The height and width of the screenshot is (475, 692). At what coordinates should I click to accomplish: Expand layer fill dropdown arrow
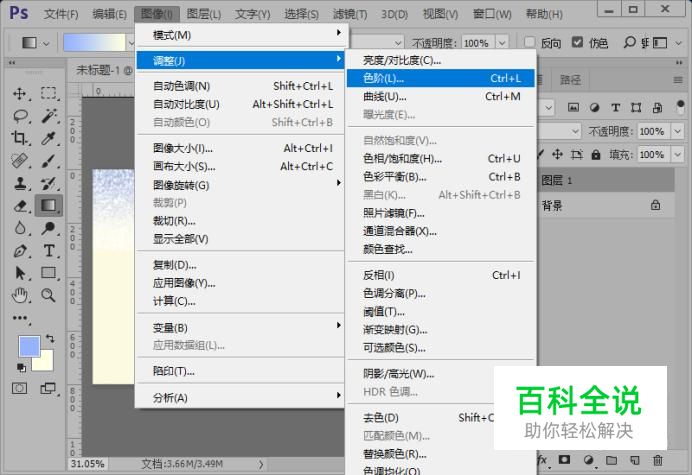pyautogui.click(x=677, y=155)
